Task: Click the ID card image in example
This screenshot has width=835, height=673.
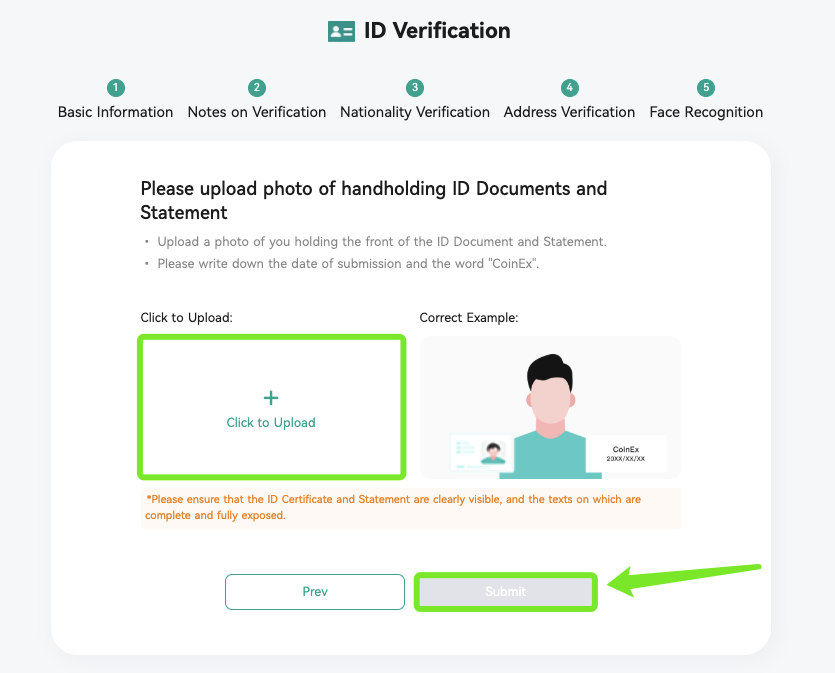Action: [482, 453]
